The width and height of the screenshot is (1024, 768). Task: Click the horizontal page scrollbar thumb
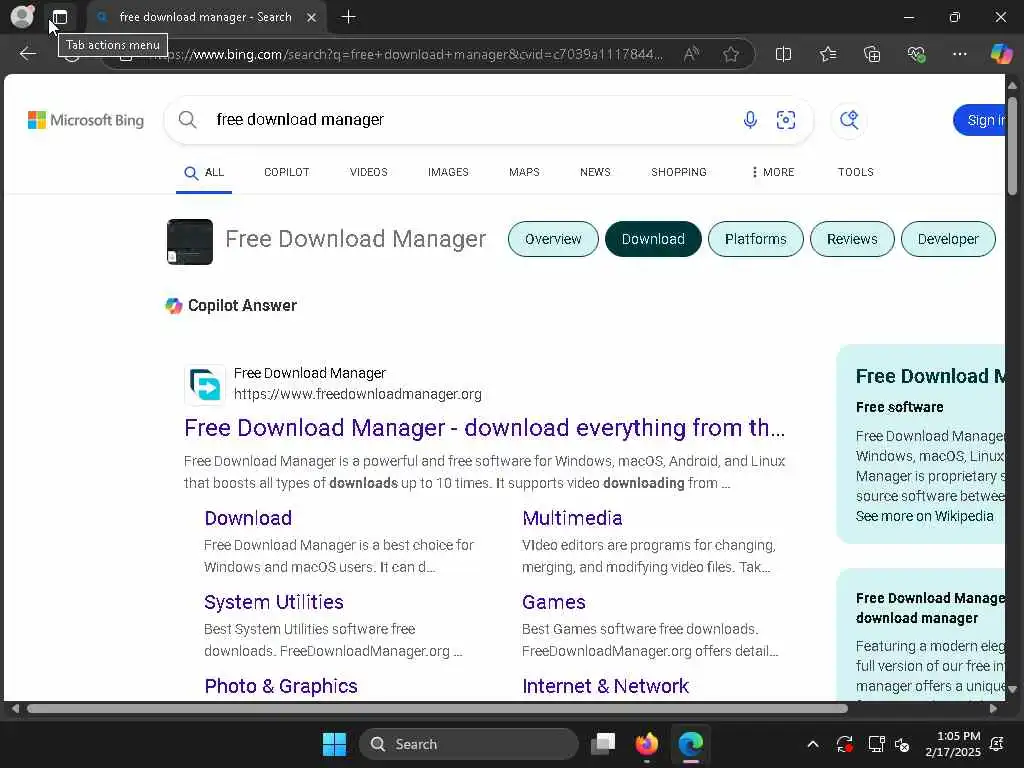[438, 709]
